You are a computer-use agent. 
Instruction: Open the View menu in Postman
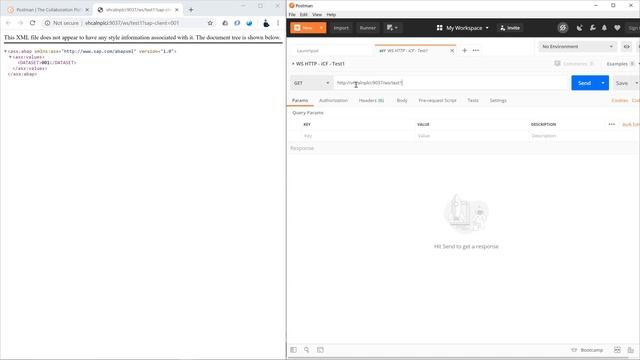(317, 14)
